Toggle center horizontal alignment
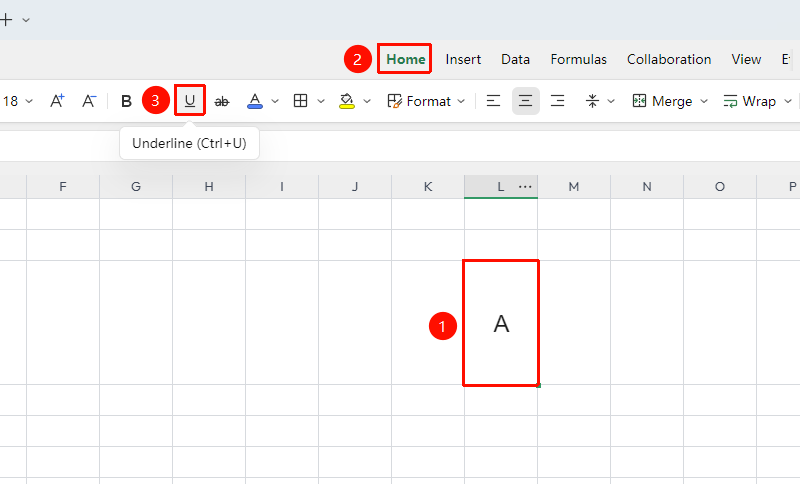The width and height of the screenshot is (800, 484). click(x=526, y=101)
